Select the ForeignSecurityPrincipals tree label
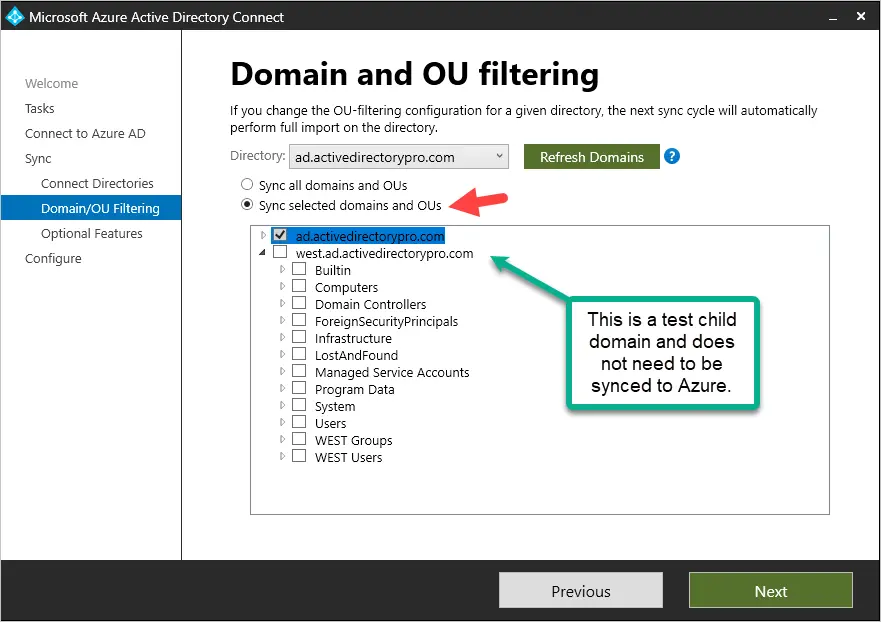Screen dimensions: 881x622 point(386,321)
